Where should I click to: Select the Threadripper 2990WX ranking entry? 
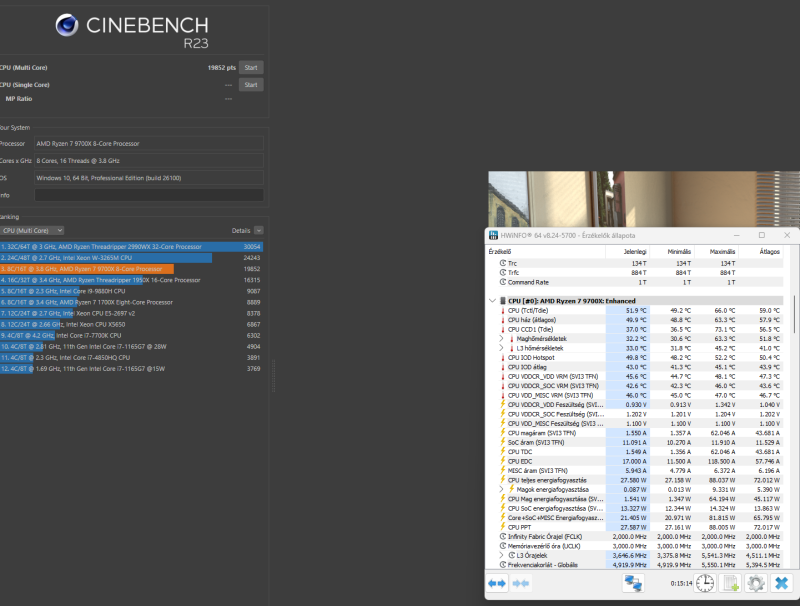click(132, 246)
